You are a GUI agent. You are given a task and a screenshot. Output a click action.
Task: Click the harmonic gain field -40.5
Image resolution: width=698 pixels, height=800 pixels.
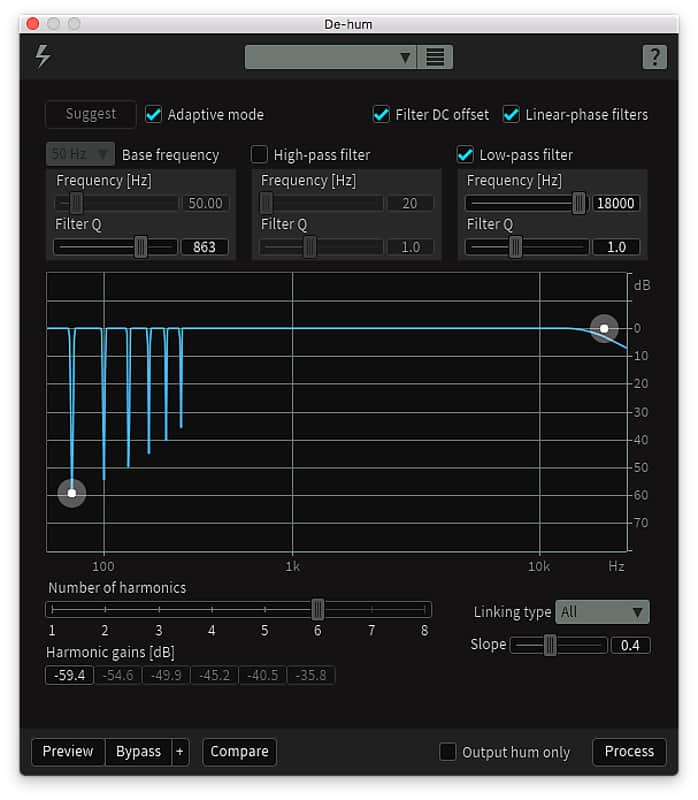263,675
